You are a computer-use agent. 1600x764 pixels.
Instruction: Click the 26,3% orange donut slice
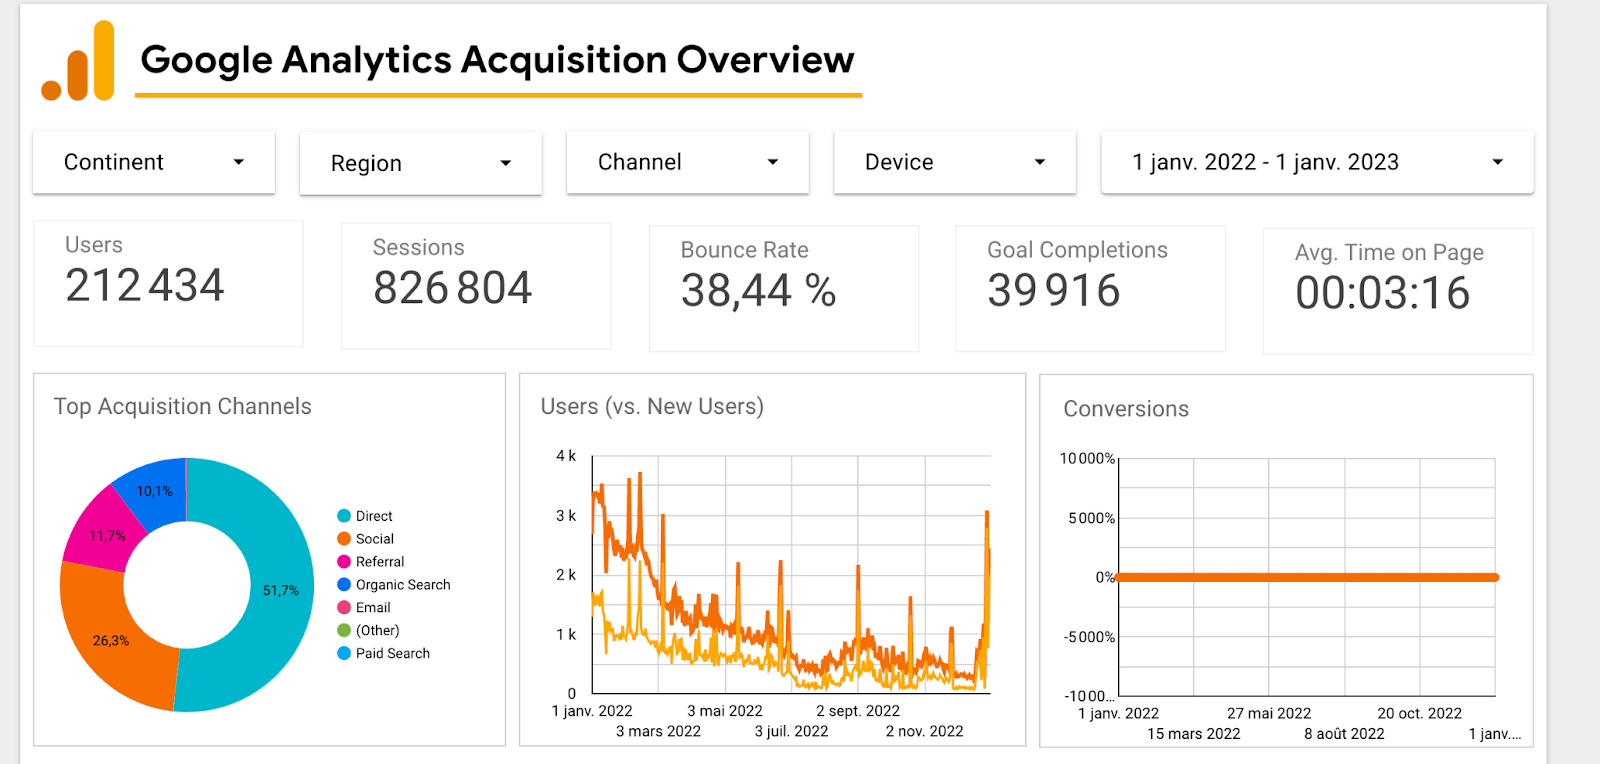point(111,640)
